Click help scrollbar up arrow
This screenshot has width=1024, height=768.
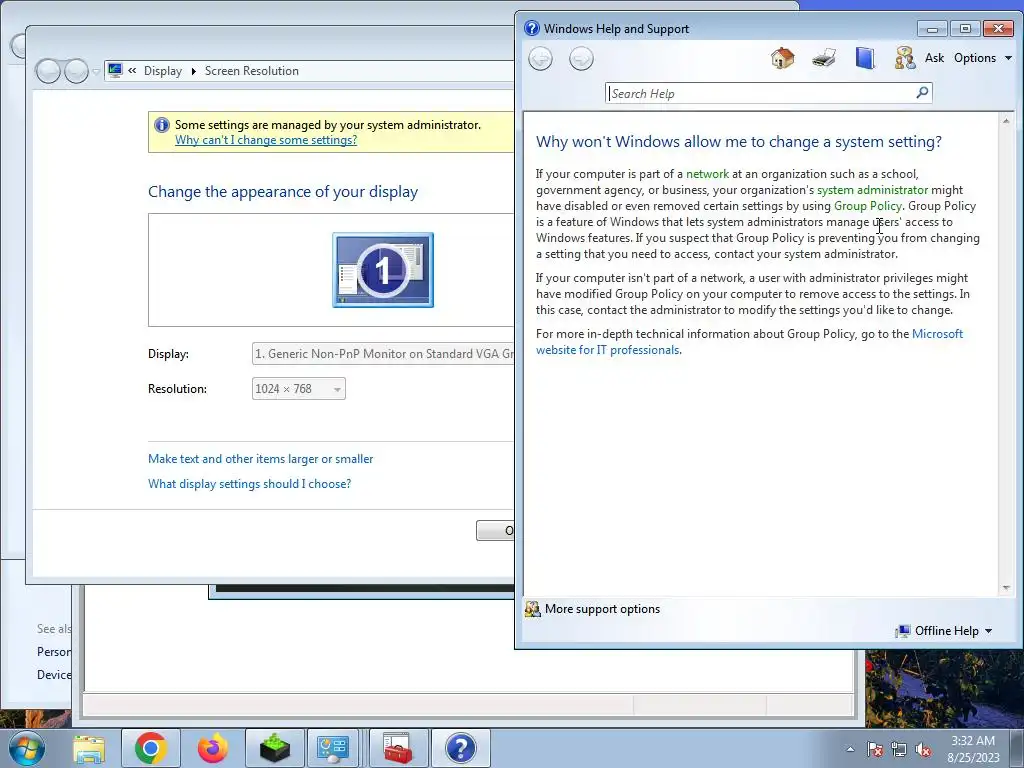(1006, 121)
